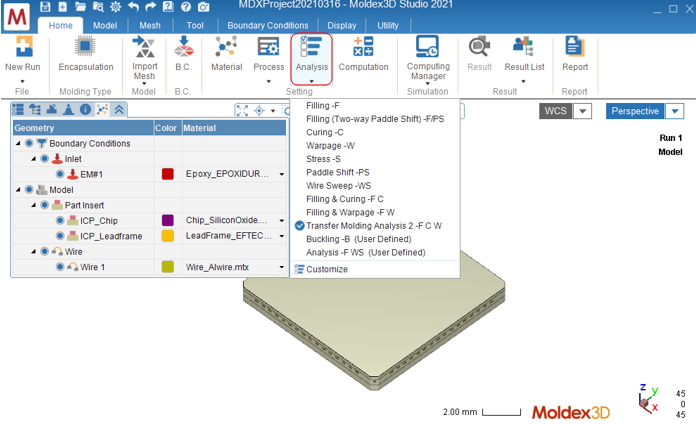Toggle visibility of Boundary Conditions node
Viewport: 696px width, 424px height.
(29, 143)
